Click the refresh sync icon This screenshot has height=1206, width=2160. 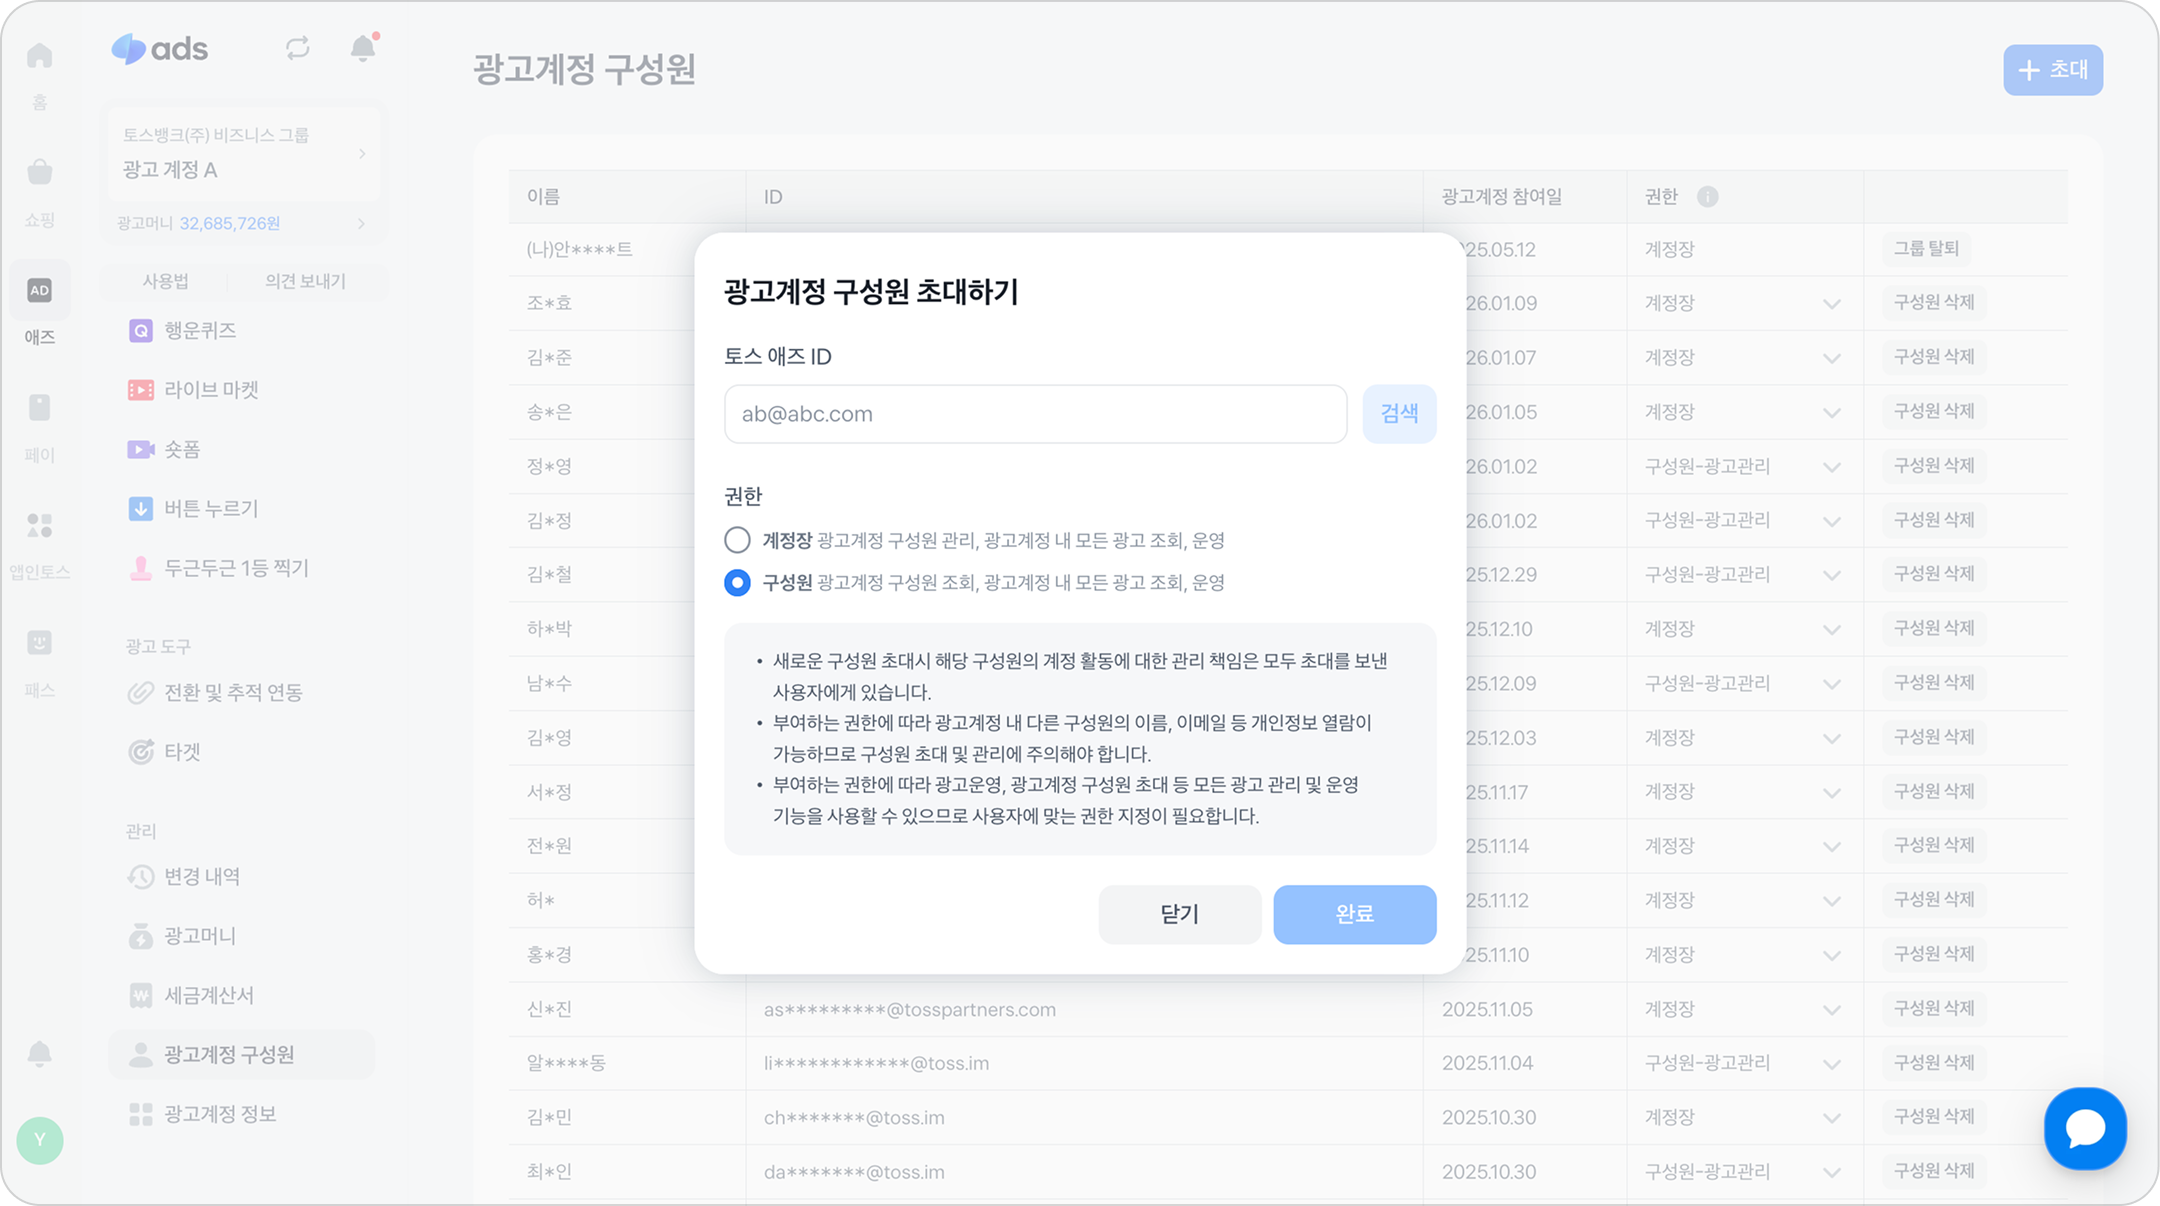pos(297,49)
